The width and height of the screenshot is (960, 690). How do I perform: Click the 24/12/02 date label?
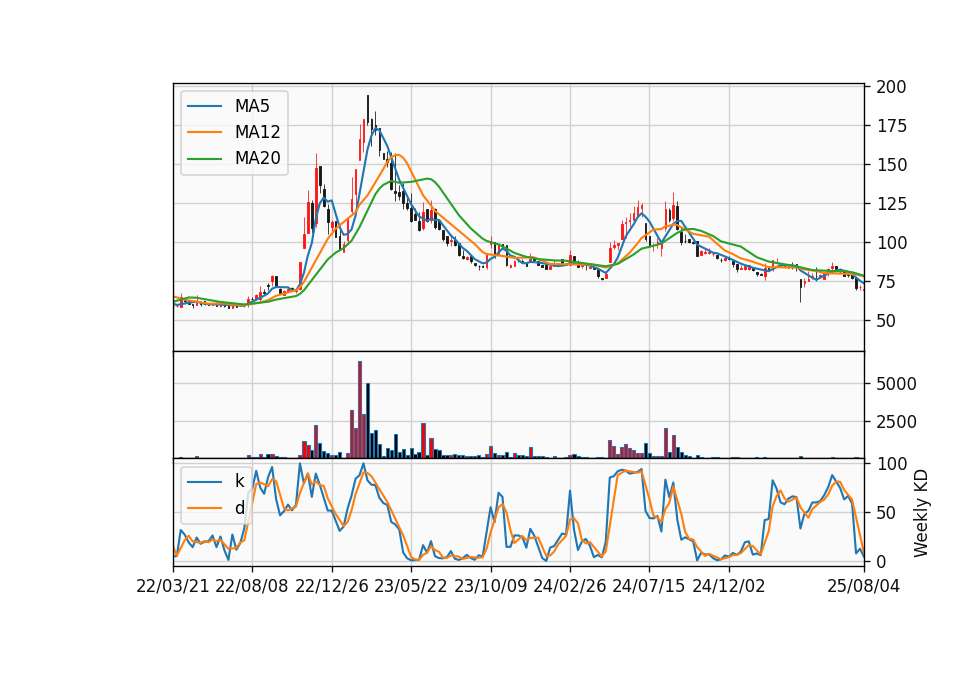pyautogui.click(x=729, y=586)
